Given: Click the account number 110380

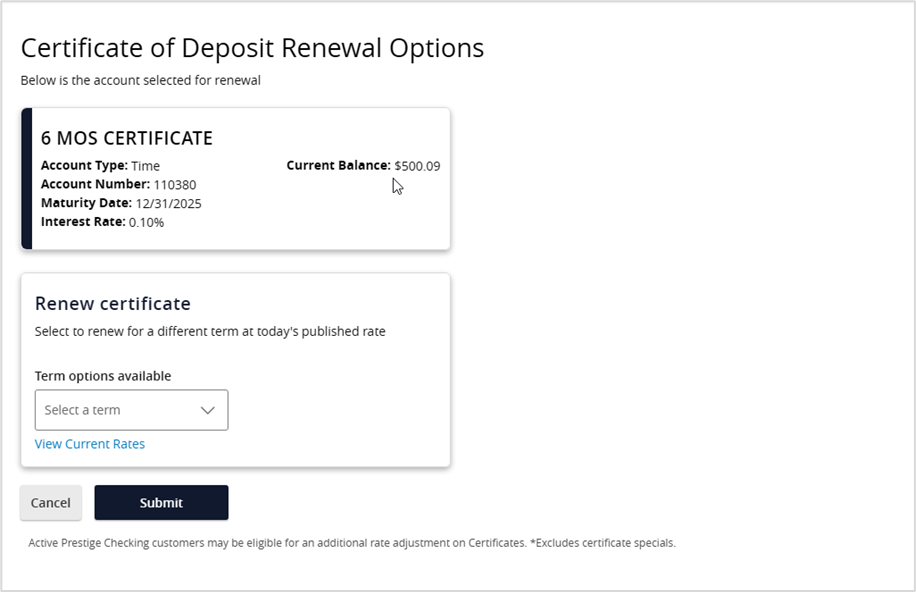Looking at the screenshot, I should pos(175,184).
